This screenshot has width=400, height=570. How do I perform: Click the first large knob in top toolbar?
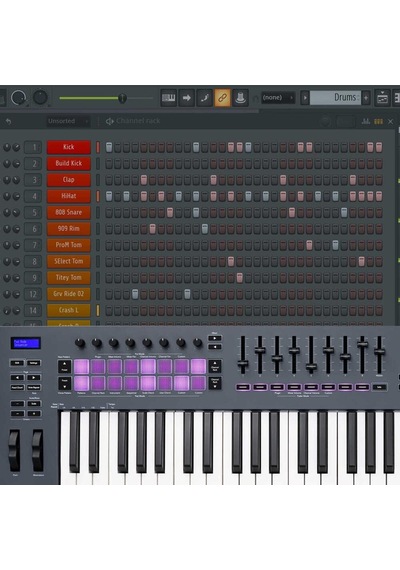[x=18, y=98]
